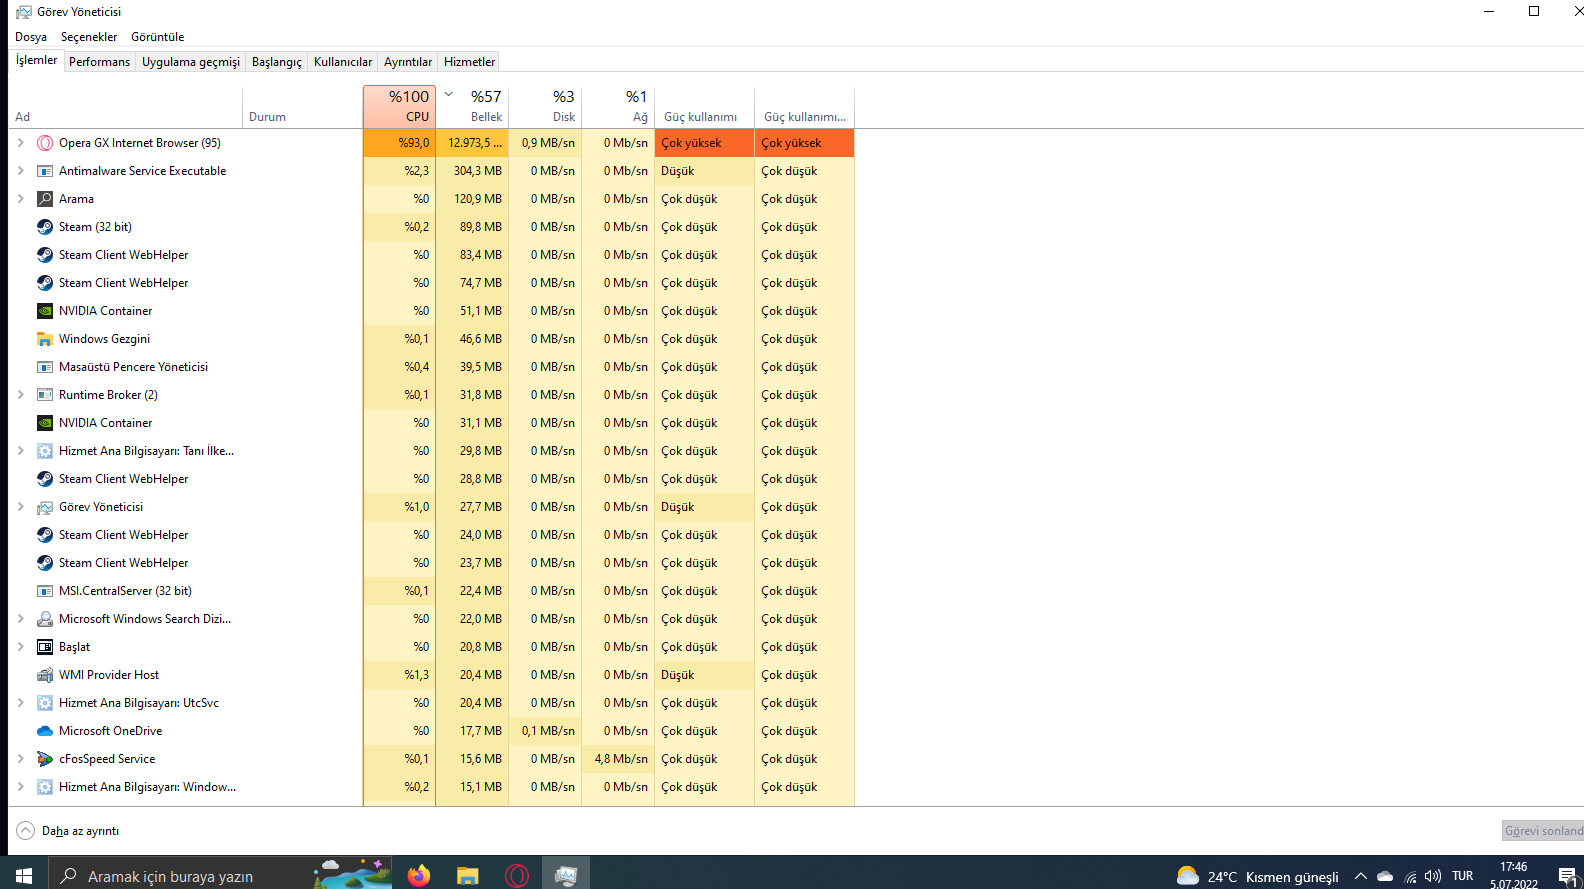Click the Task Manager taskbar icon

tap(566, 876)
